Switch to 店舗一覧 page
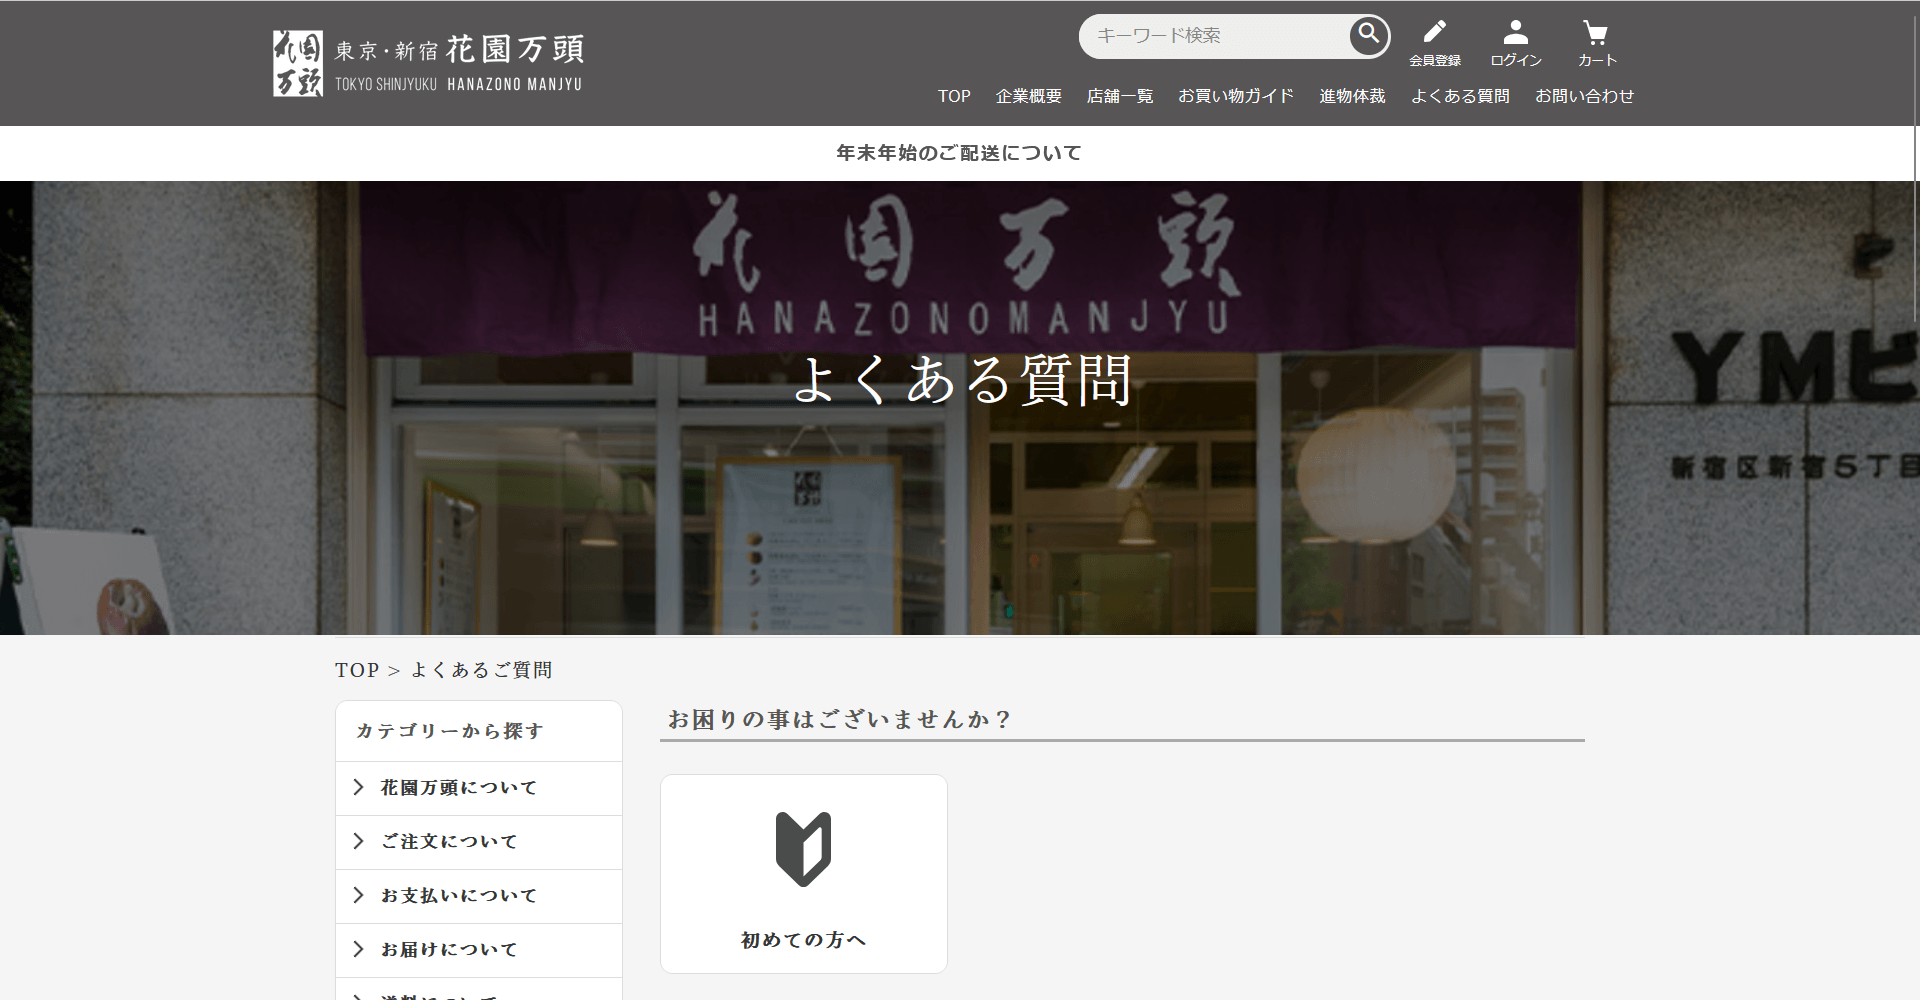1920x1000 pixels. tap(1120, 96)
